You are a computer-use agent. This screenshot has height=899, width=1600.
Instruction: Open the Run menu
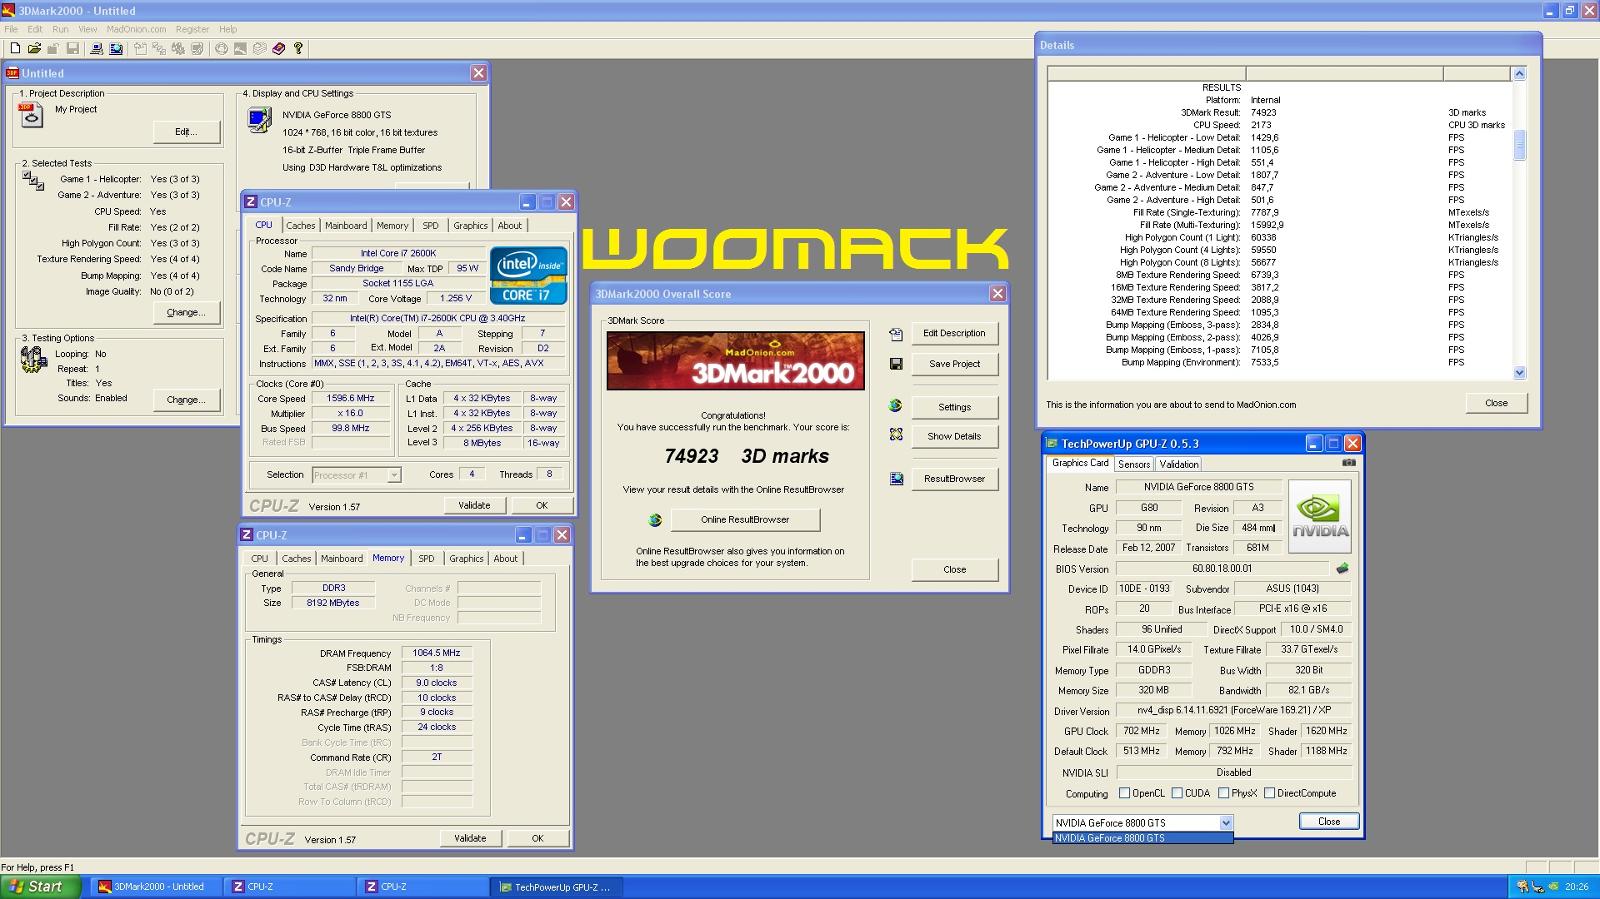[x=61, y=29]
